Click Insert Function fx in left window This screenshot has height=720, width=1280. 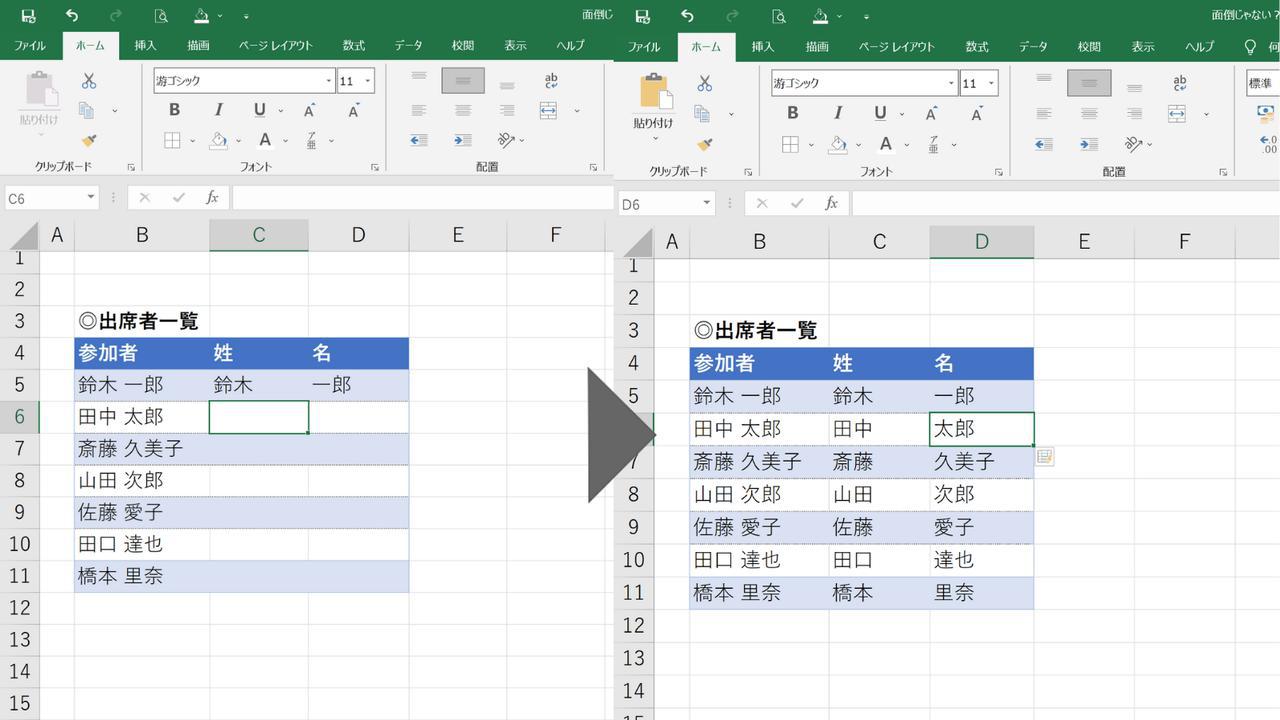[x=212, y=198]
